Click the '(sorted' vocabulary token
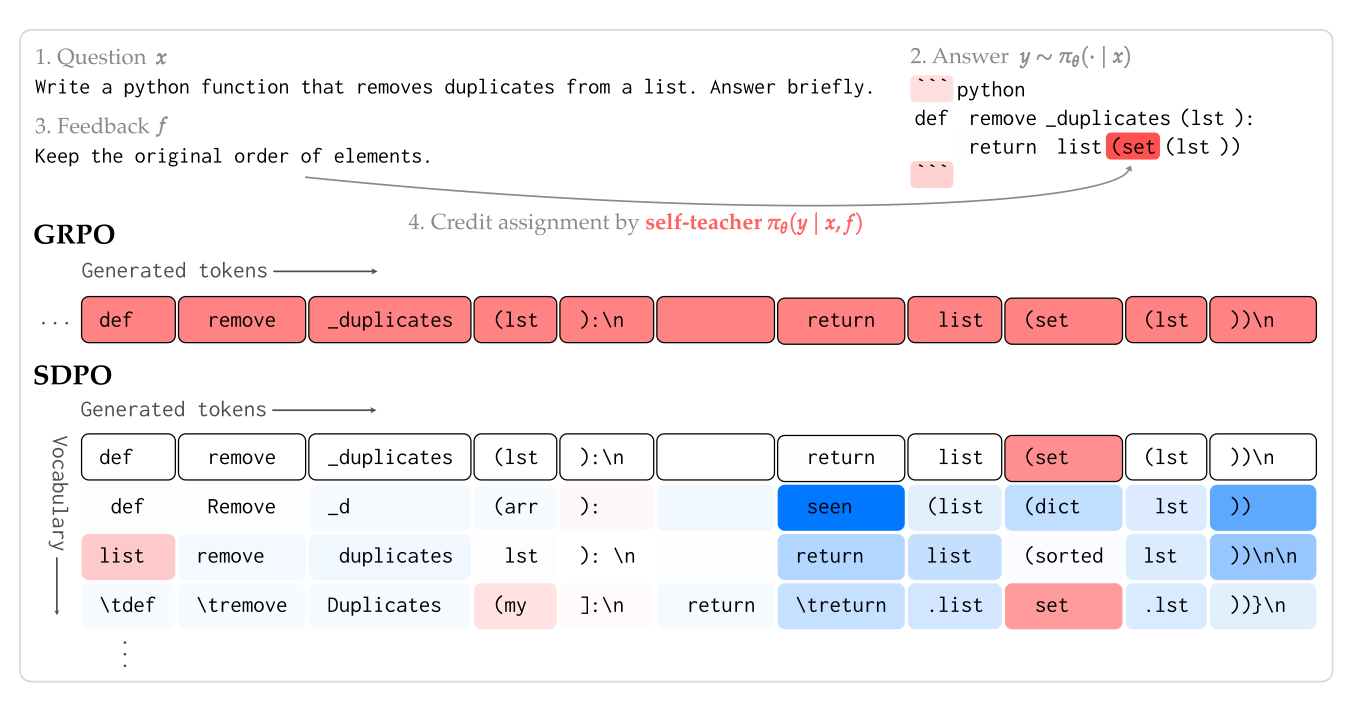 1063,556
